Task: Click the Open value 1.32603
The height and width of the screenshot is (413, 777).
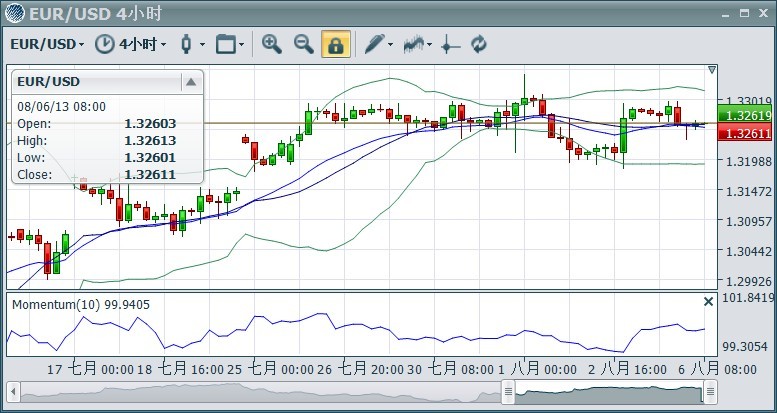Action: tap(150, 123)
